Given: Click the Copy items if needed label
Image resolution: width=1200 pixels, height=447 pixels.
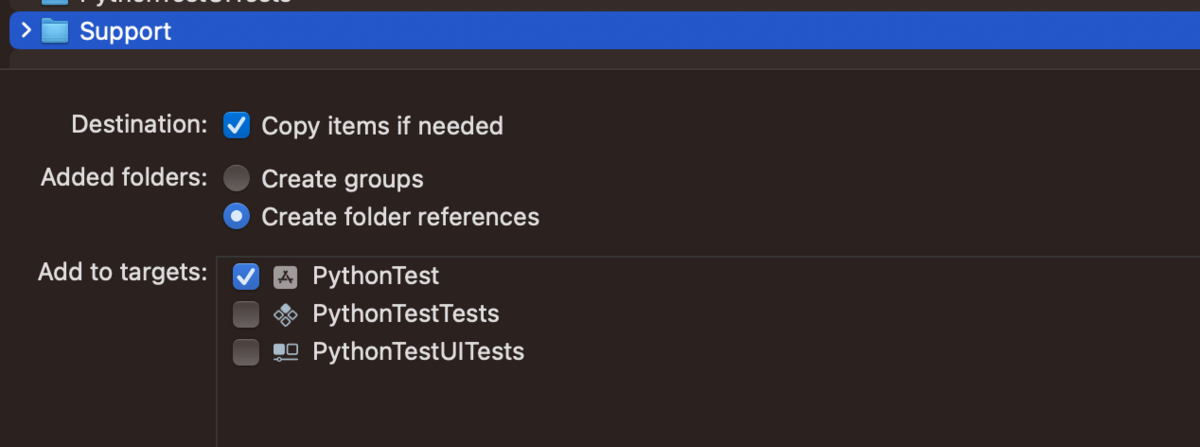Looking at the screenshot, I should [x=382, y=126].
